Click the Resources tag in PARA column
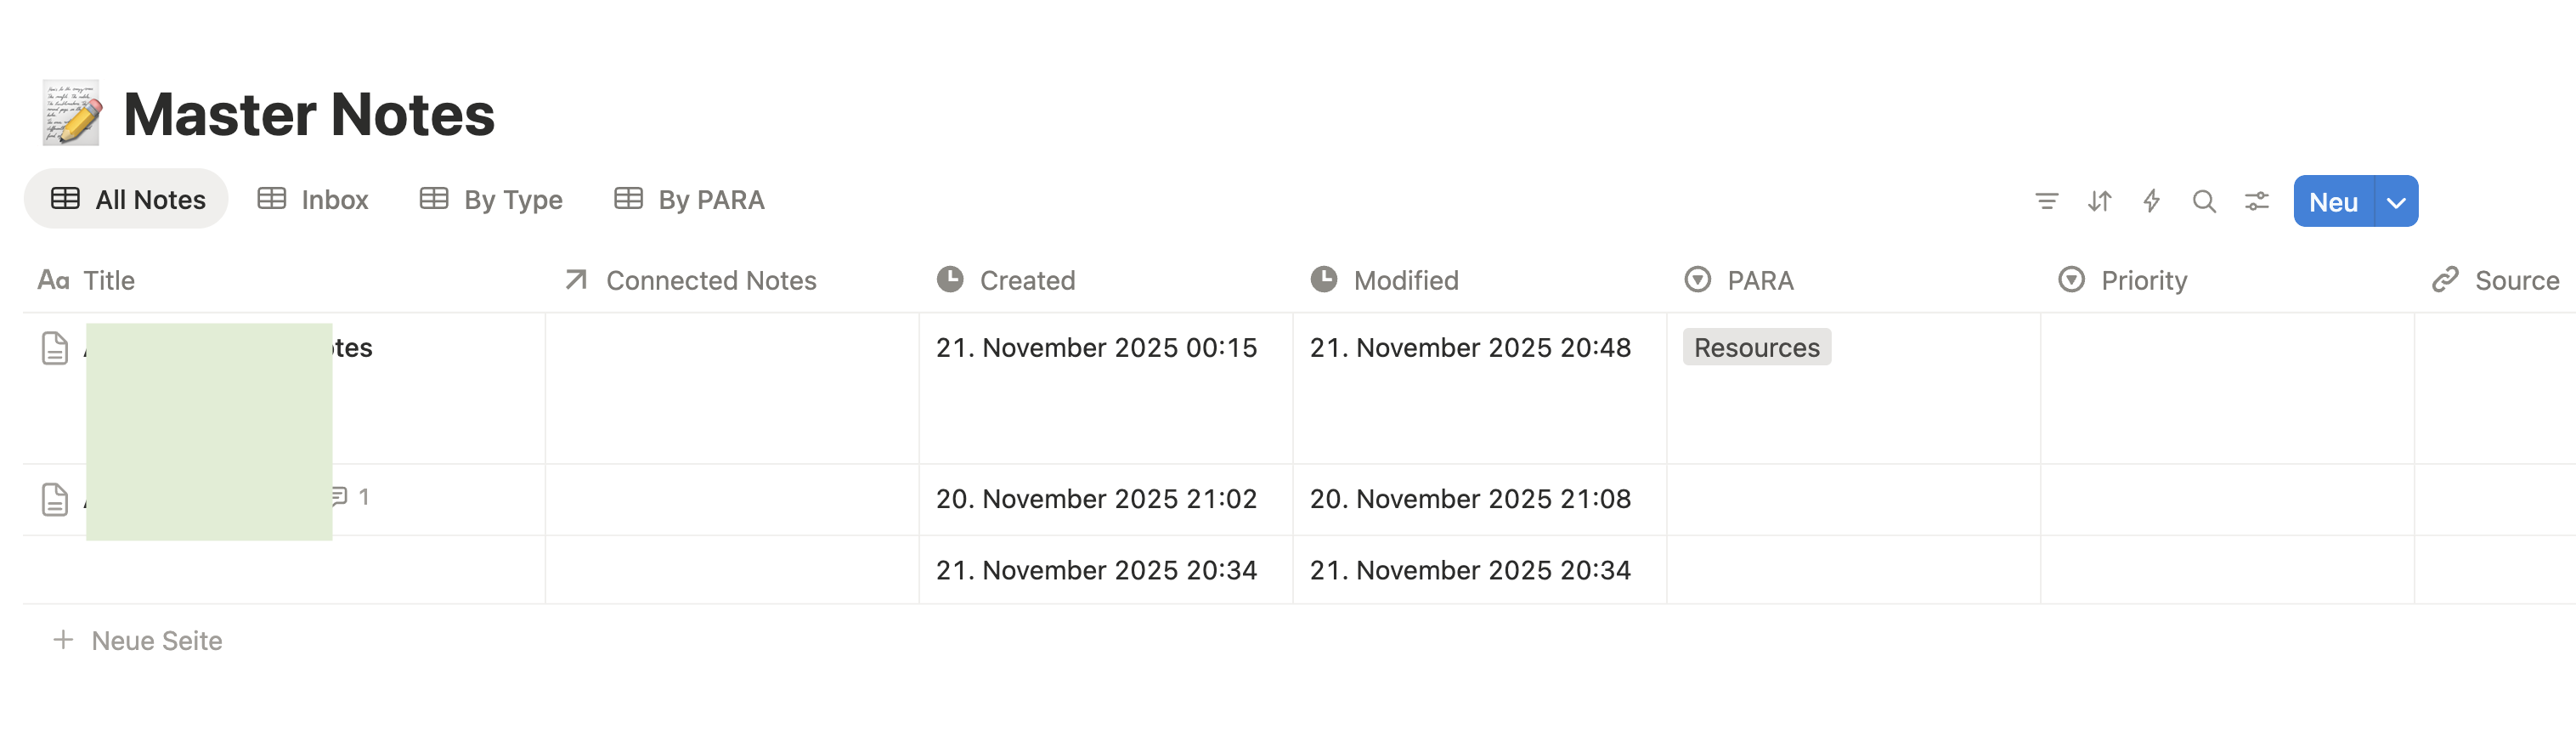2576x729 pixels. click(x=1756, y=347)
